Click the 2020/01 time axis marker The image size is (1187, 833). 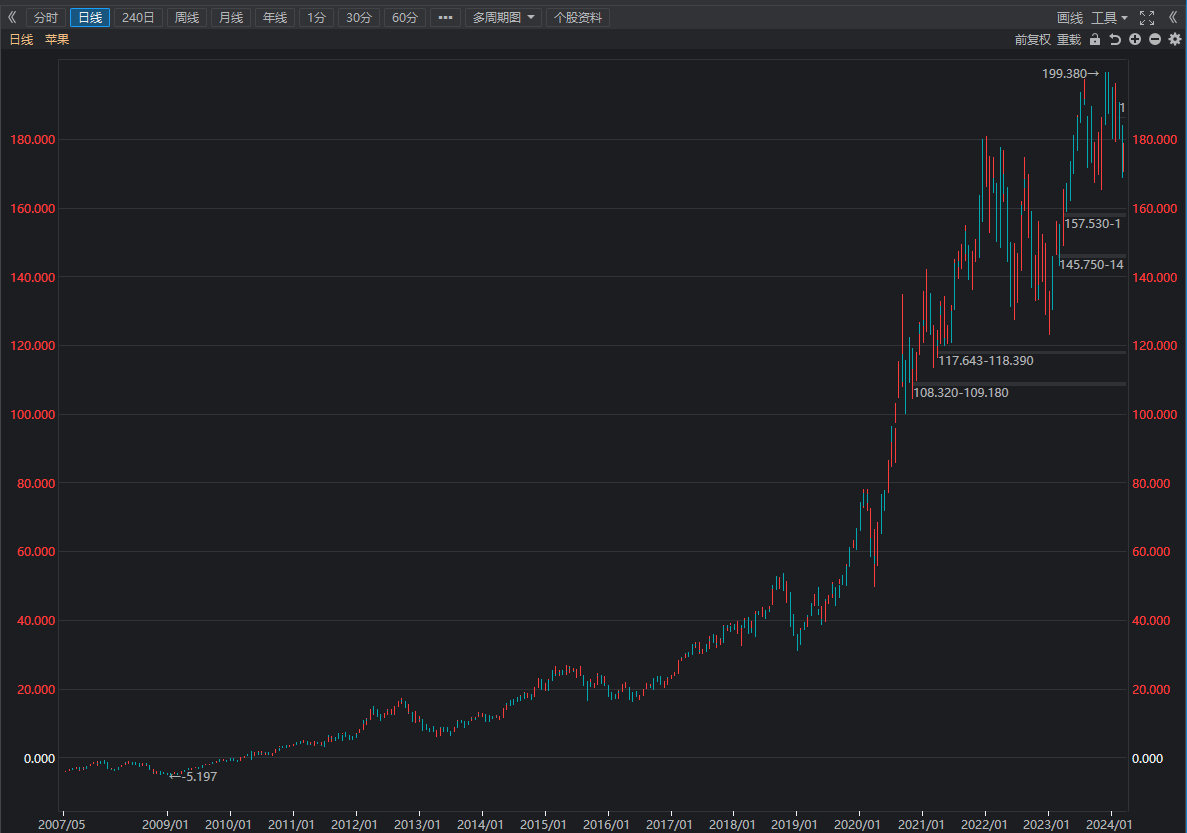pos(857,825)
